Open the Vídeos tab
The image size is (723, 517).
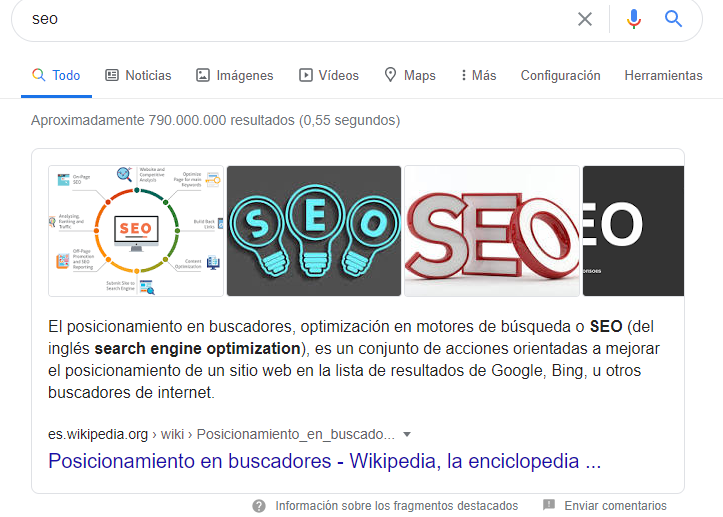[x=328, y=75]
